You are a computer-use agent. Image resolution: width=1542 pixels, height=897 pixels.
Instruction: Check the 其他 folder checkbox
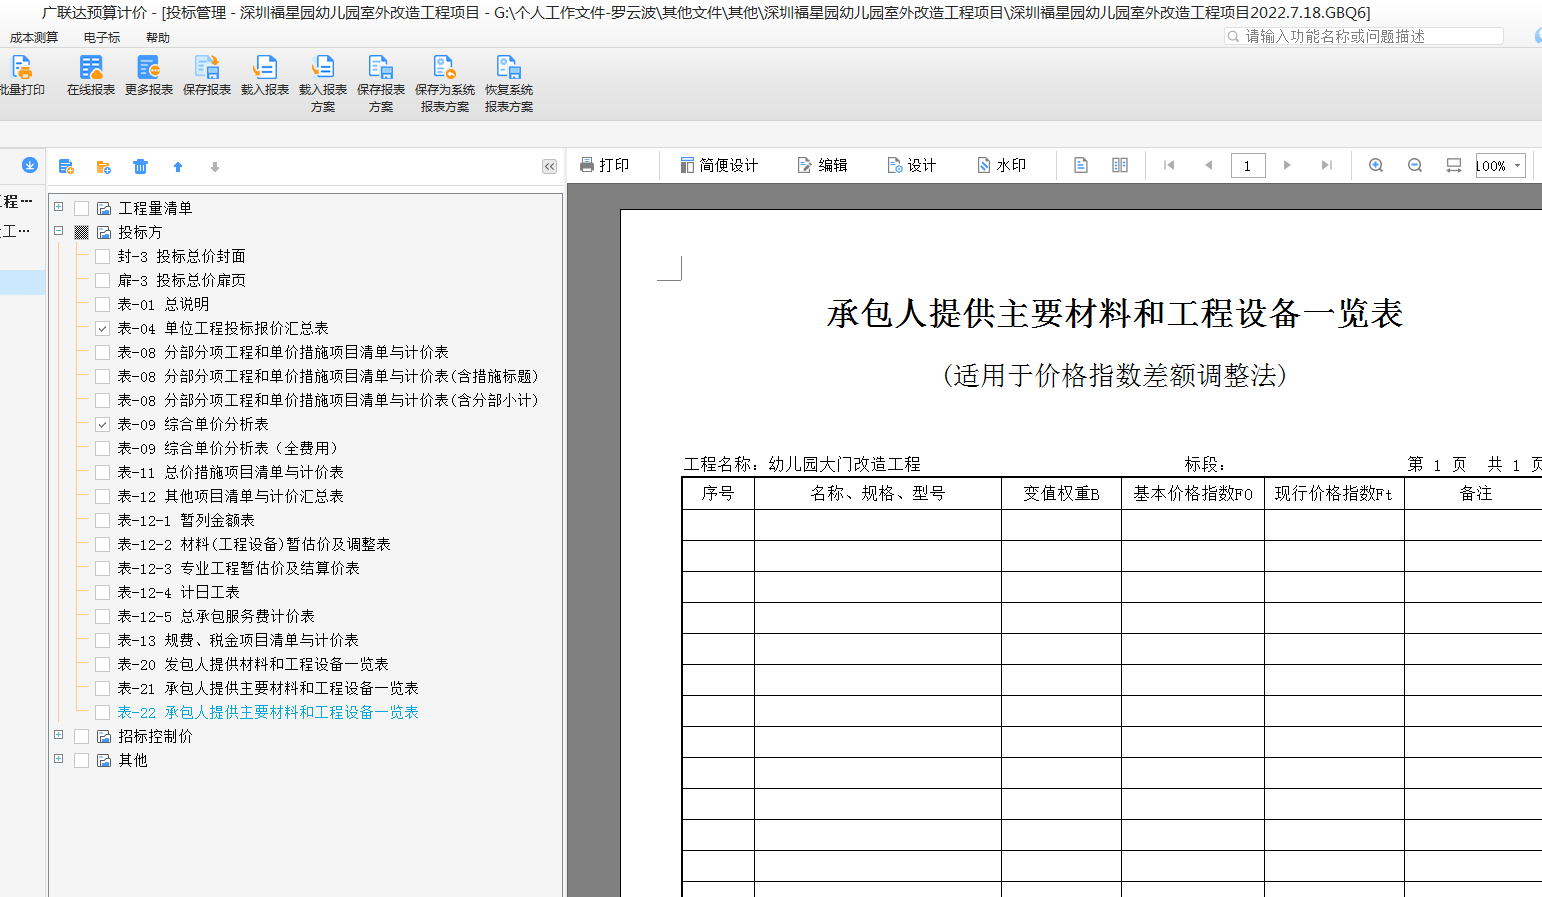82,760
